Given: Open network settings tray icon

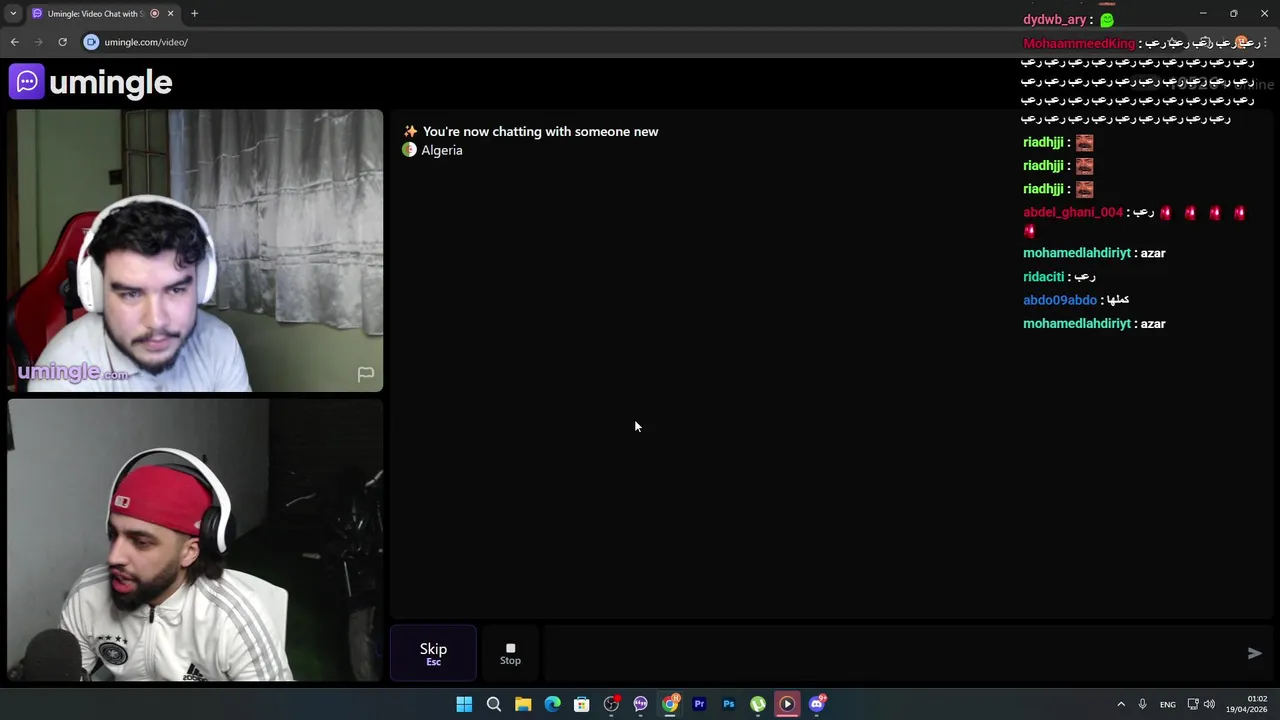Looking at the screenshot, I should coord(1193,704).
